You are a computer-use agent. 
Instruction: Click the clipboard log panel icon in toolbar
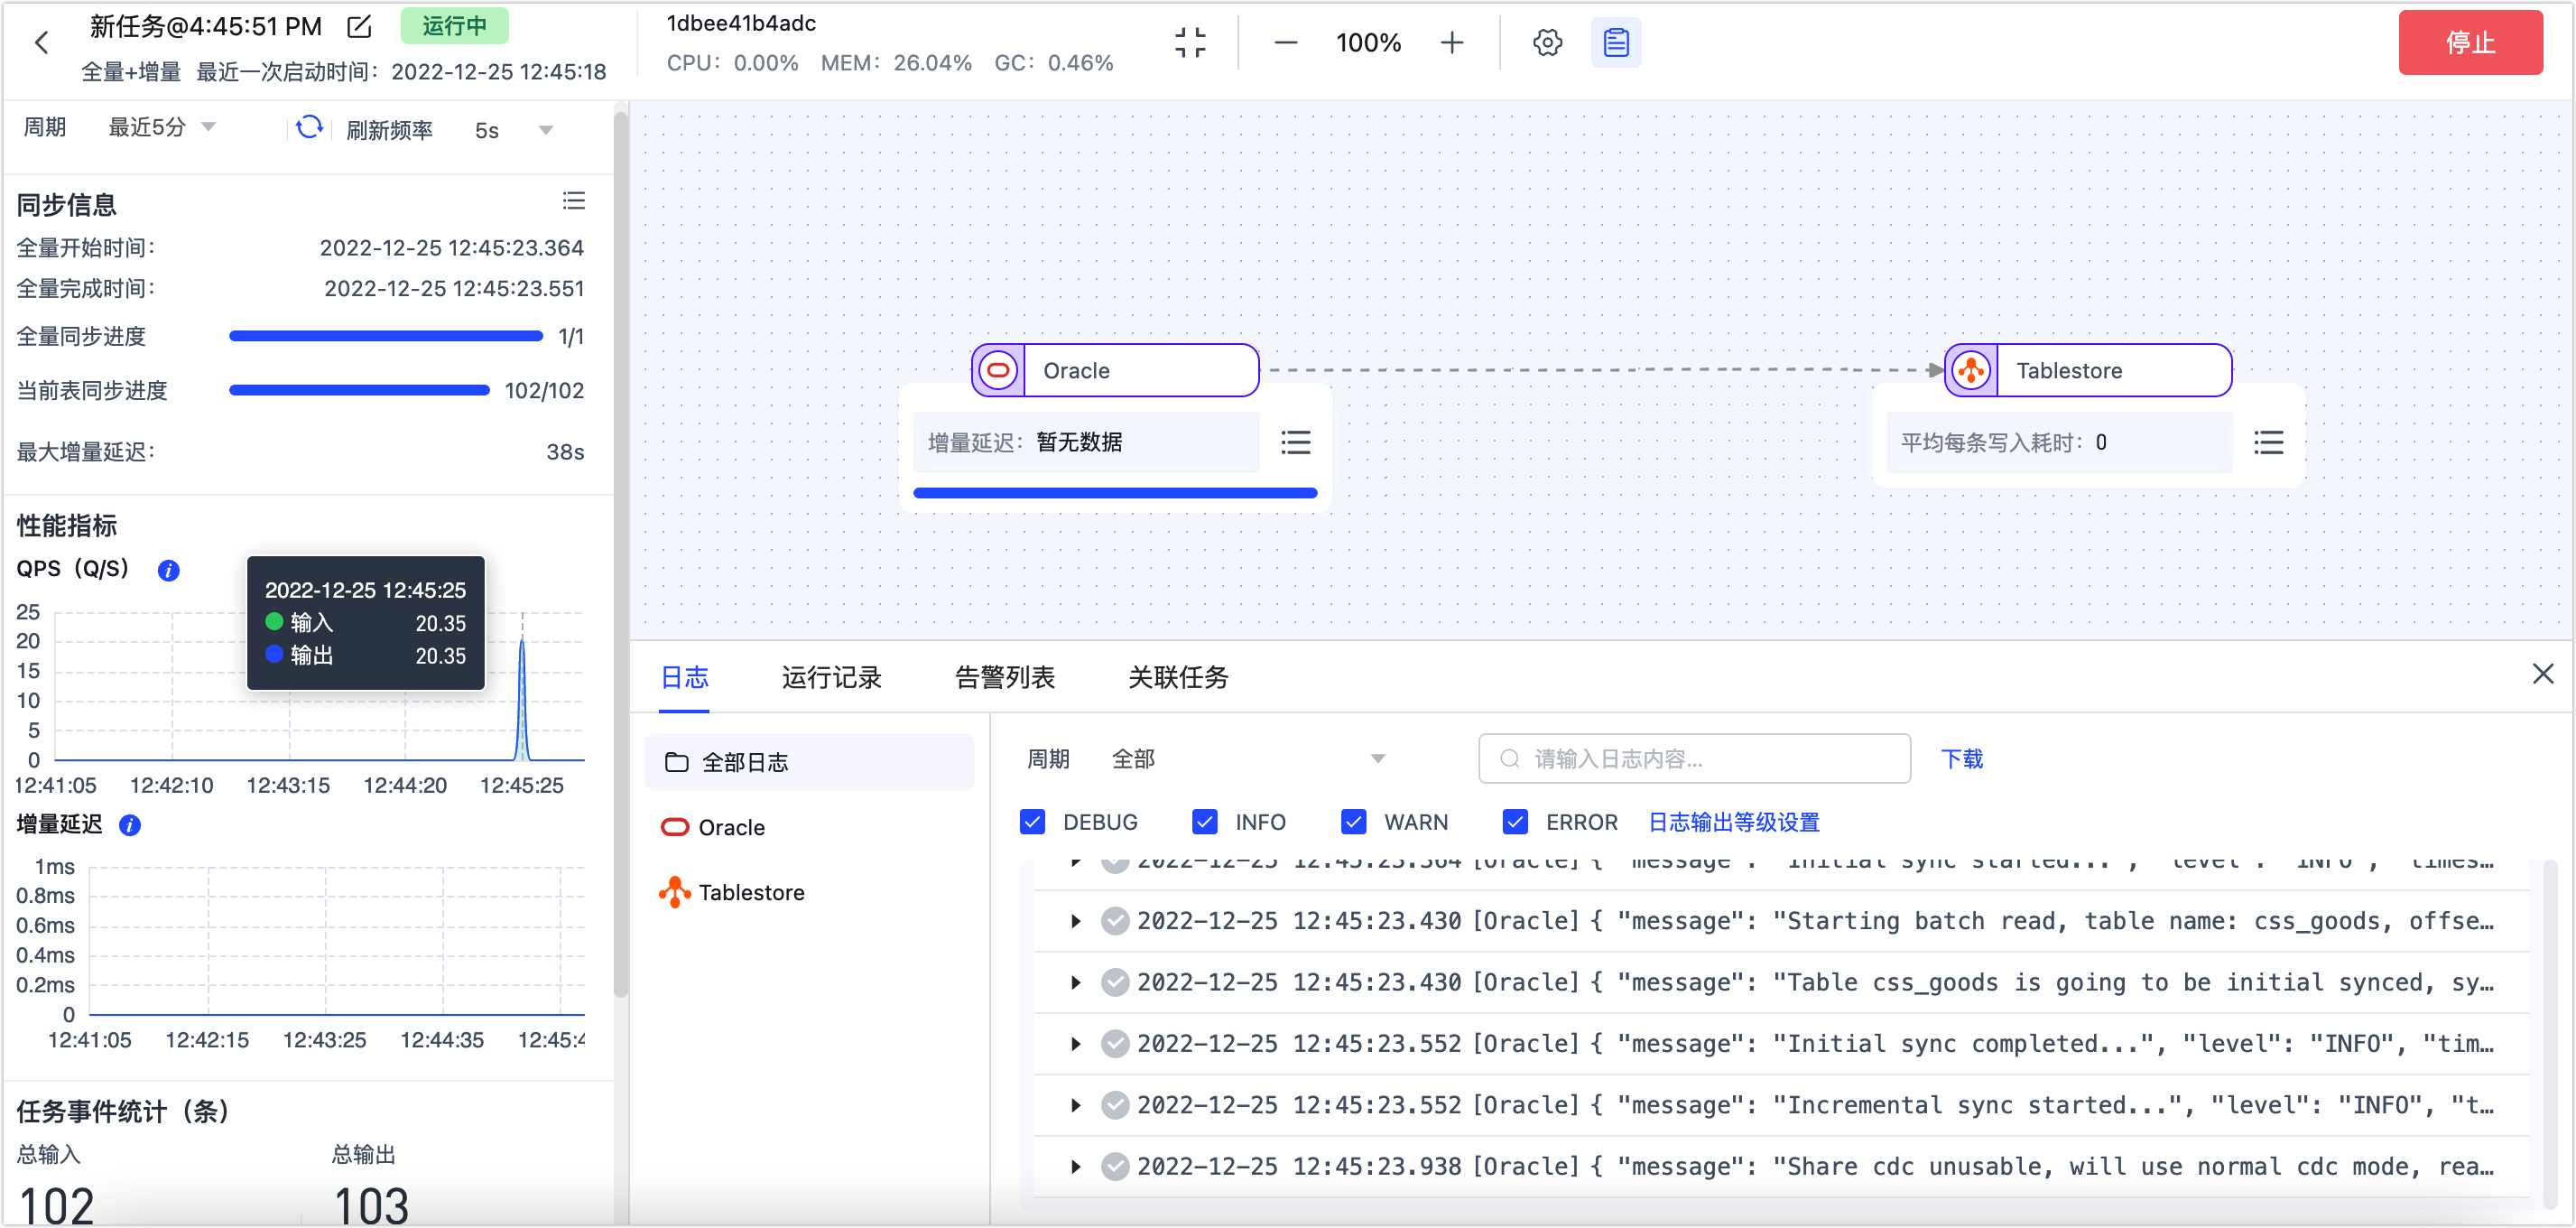1616,42
